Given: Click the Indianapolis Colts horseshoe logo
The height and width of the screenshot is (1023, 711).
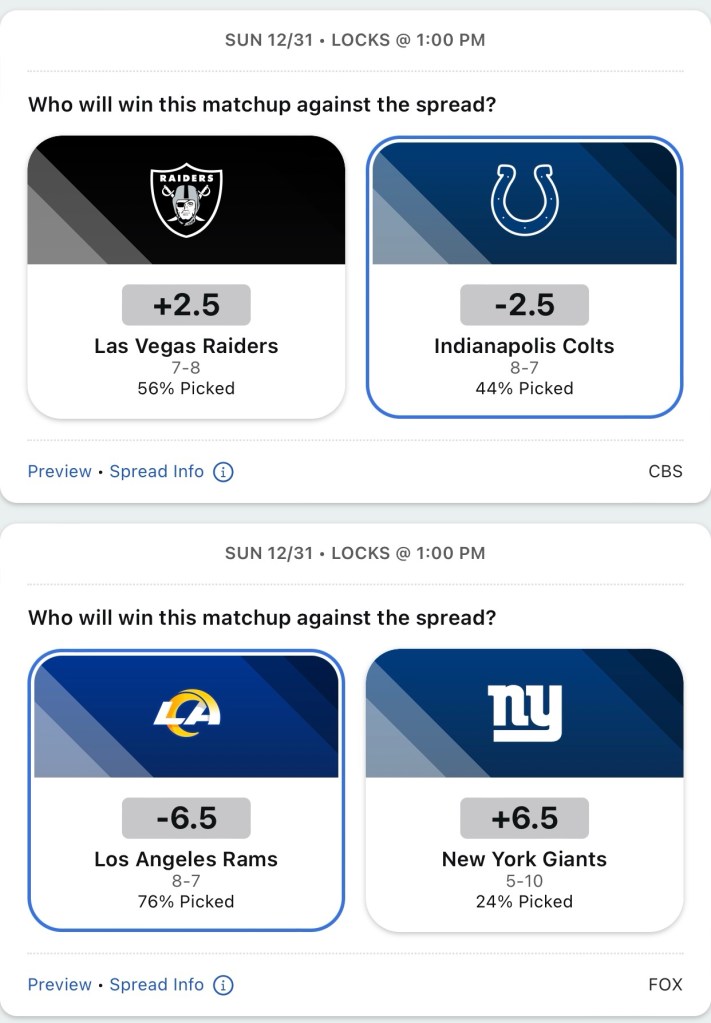Looking at the screenshot, I should (524, 200).
